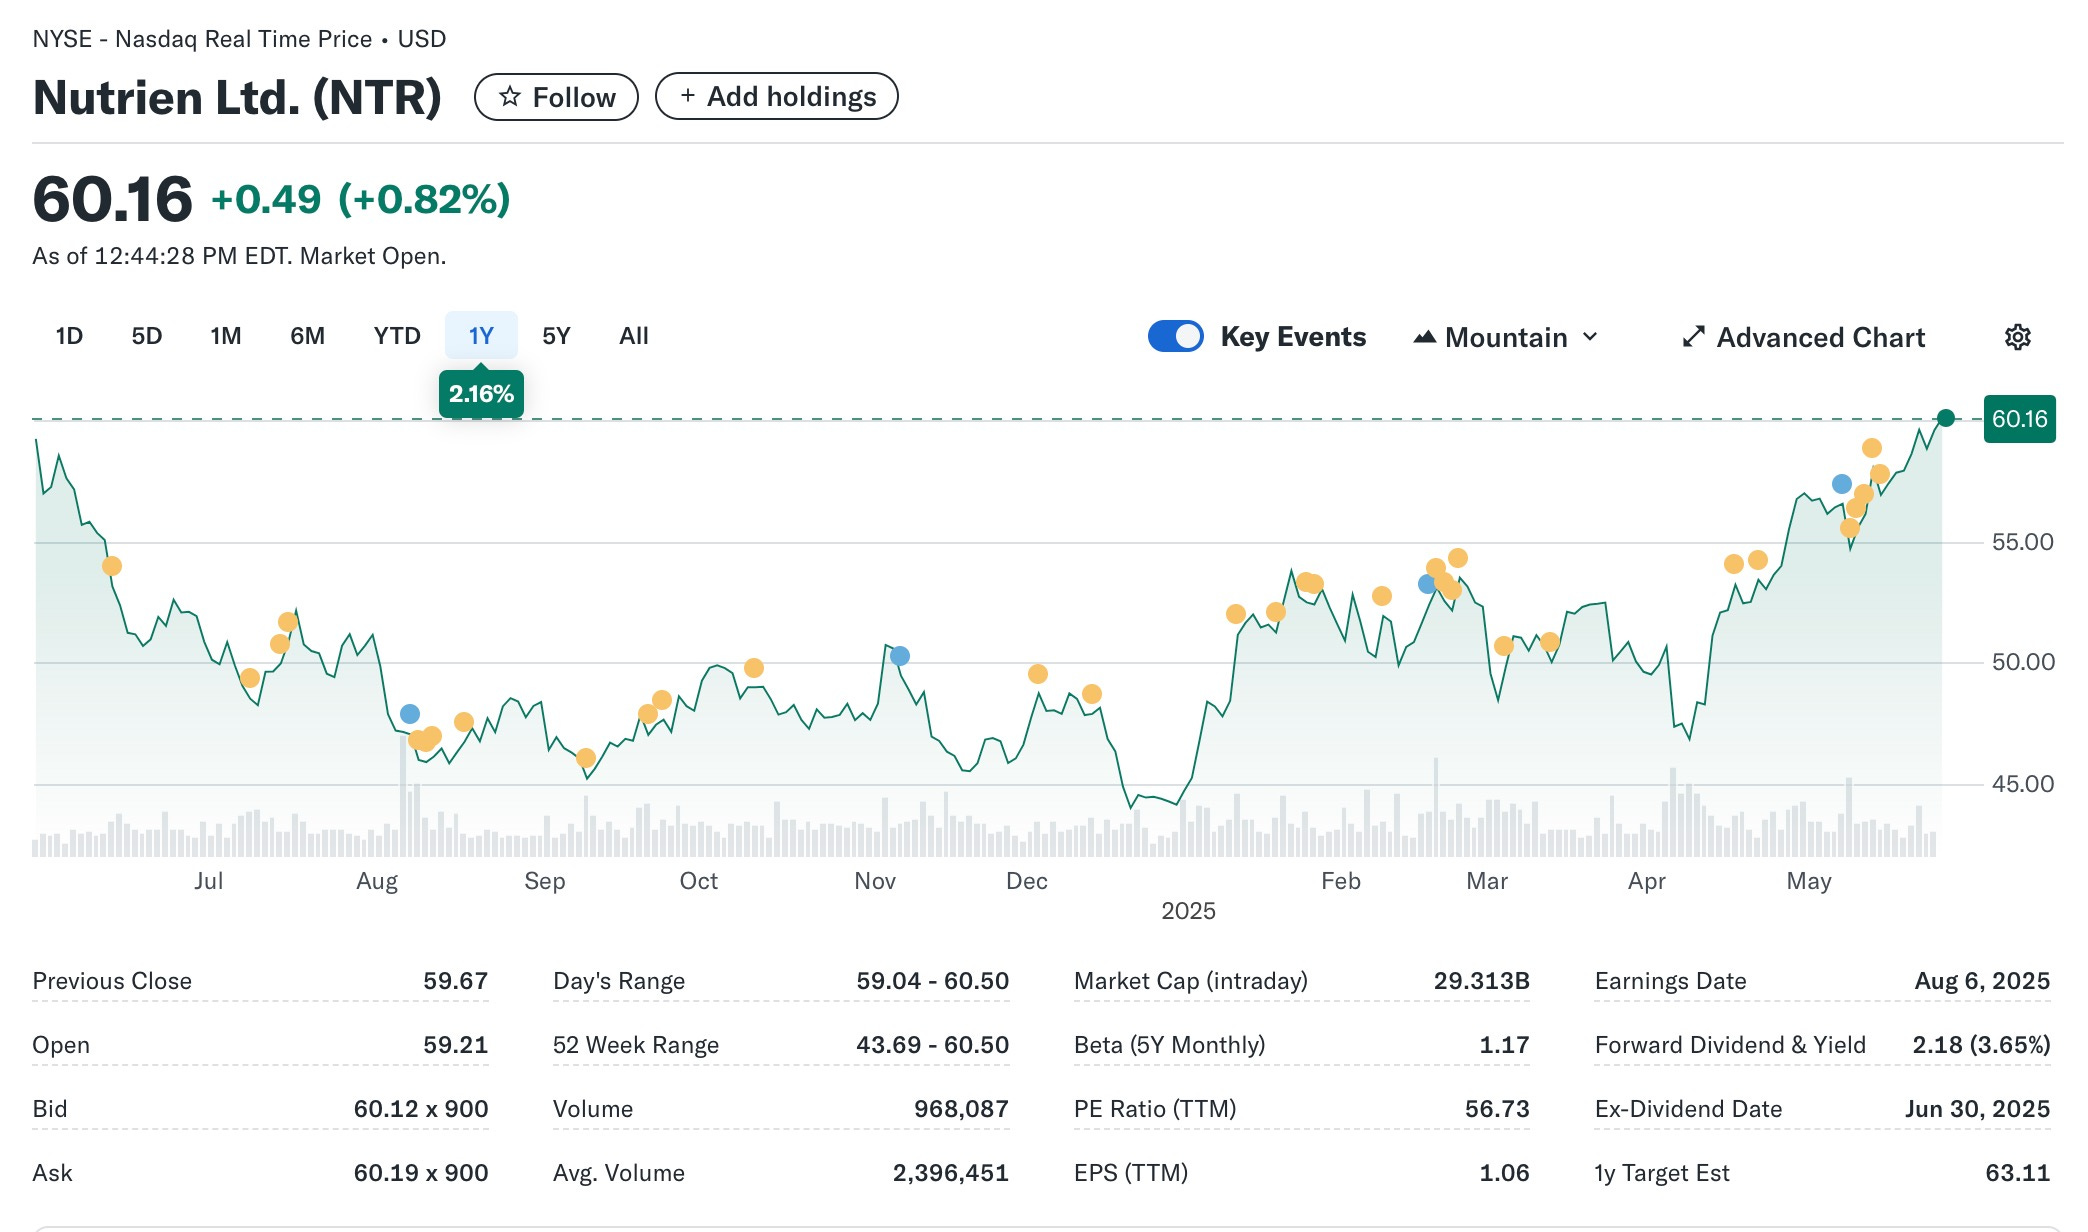
Task: Click the 1y Target Est value 63.11
Action: [2018, 1173]
